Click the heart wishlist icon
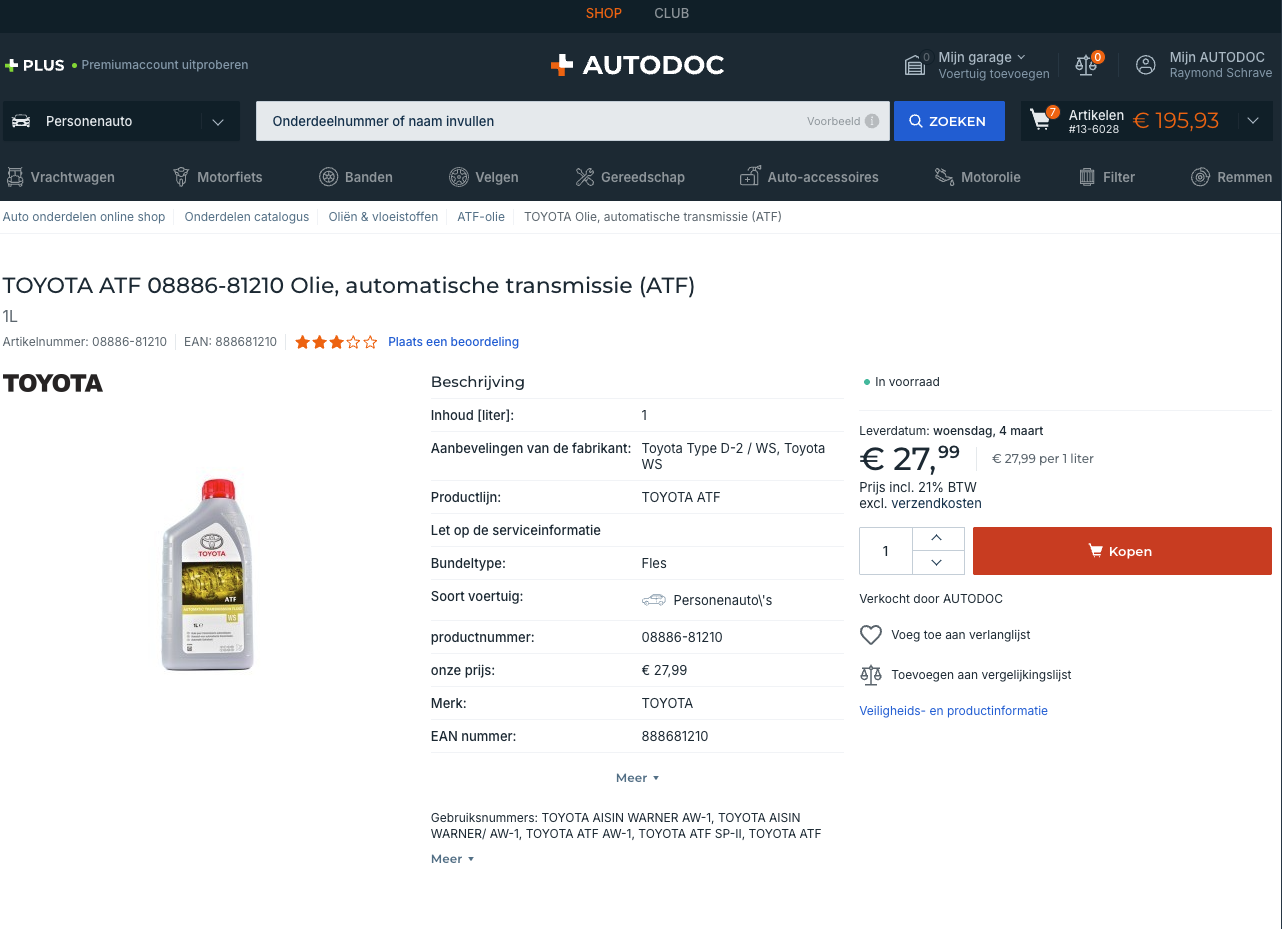This screenshot has width=1282, height=929. coord(871,635)
